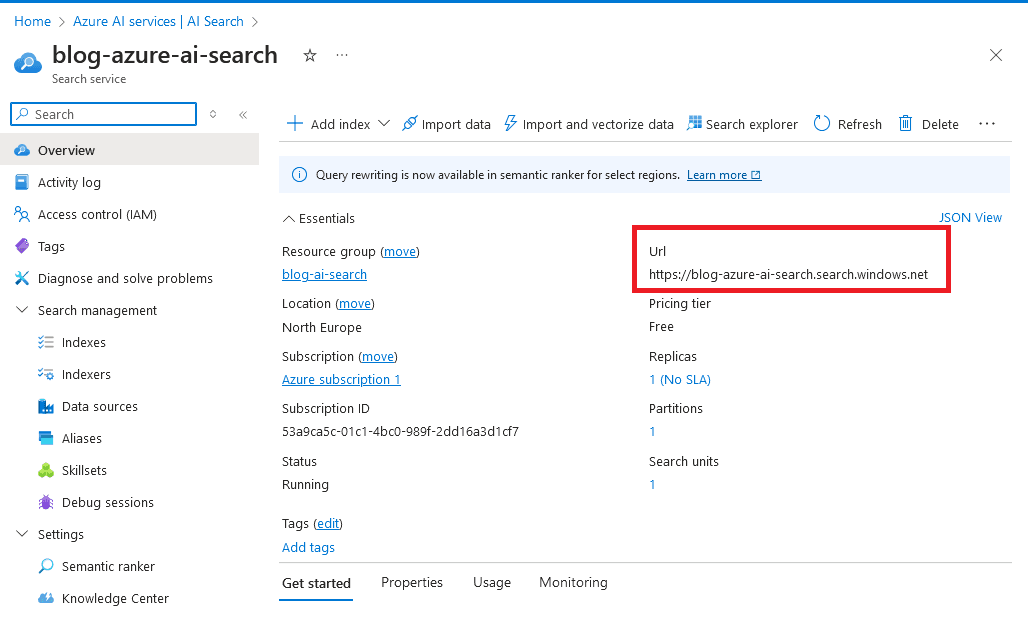
Task: Click the Free pricing tier value
Action: pyautogui.click(x=661, y=327)
